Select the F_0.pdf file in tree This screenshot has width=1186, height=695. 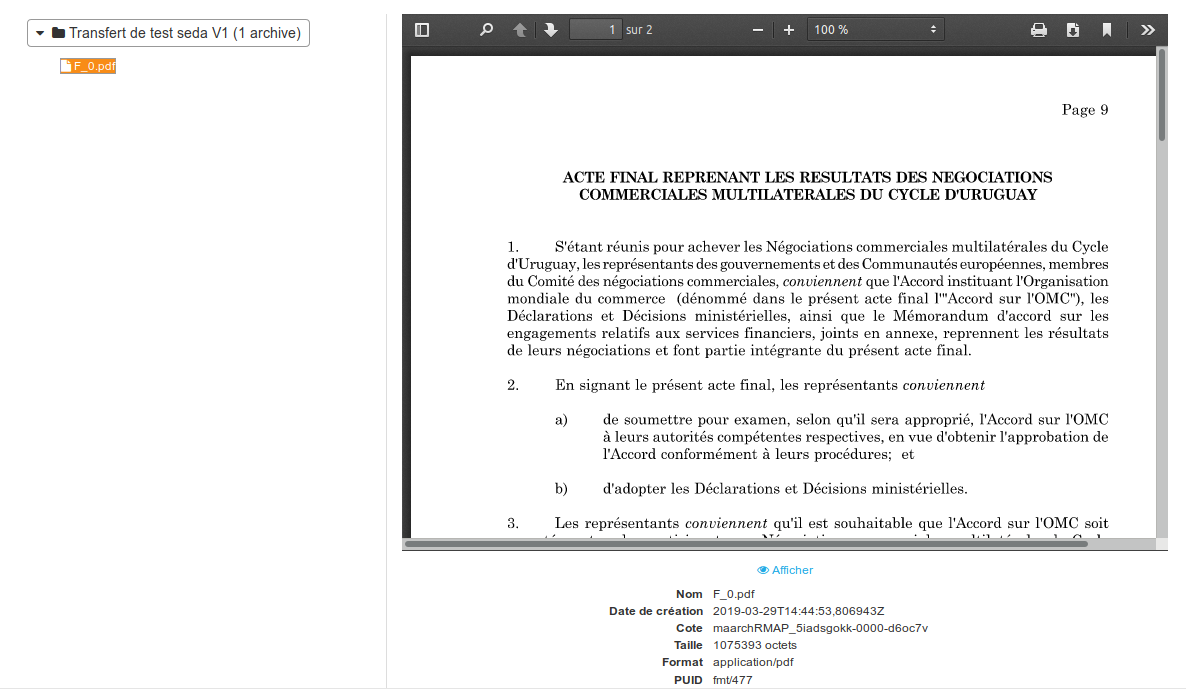tap(88, 66)
